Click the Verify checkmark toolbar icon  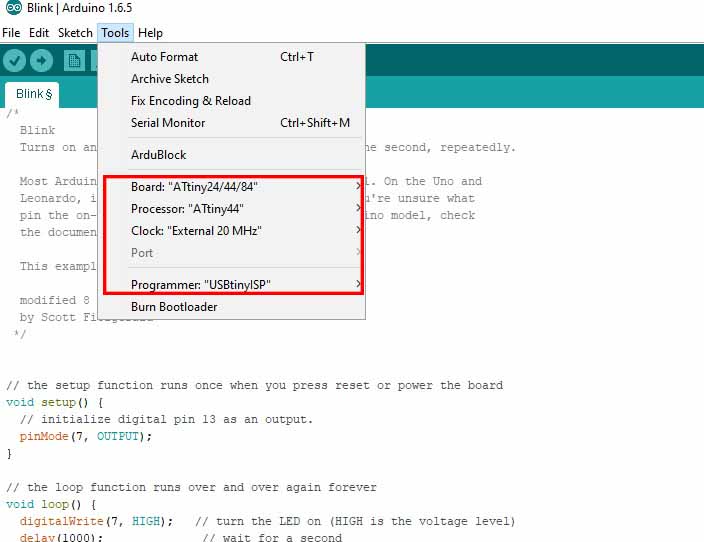click(14, 61)
